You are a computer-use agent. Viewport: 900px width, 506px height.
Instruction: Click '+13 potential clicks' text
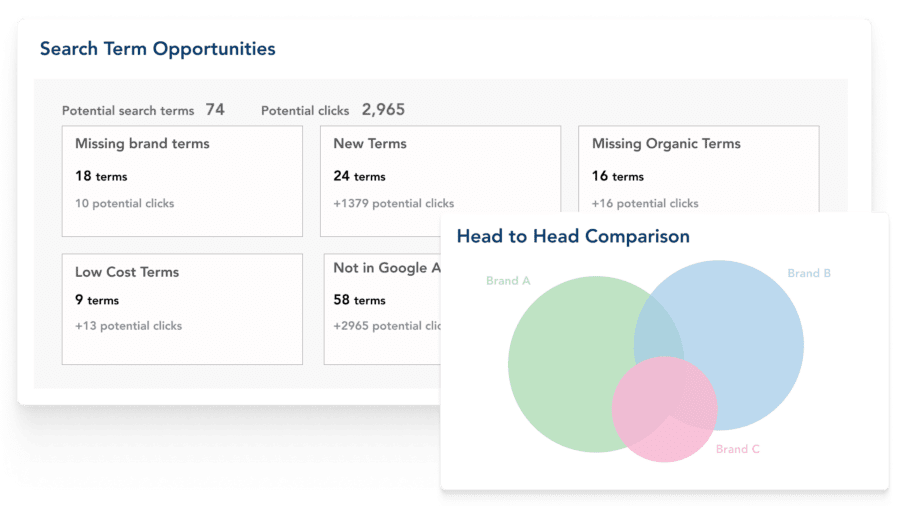click(x=129, y=326)
